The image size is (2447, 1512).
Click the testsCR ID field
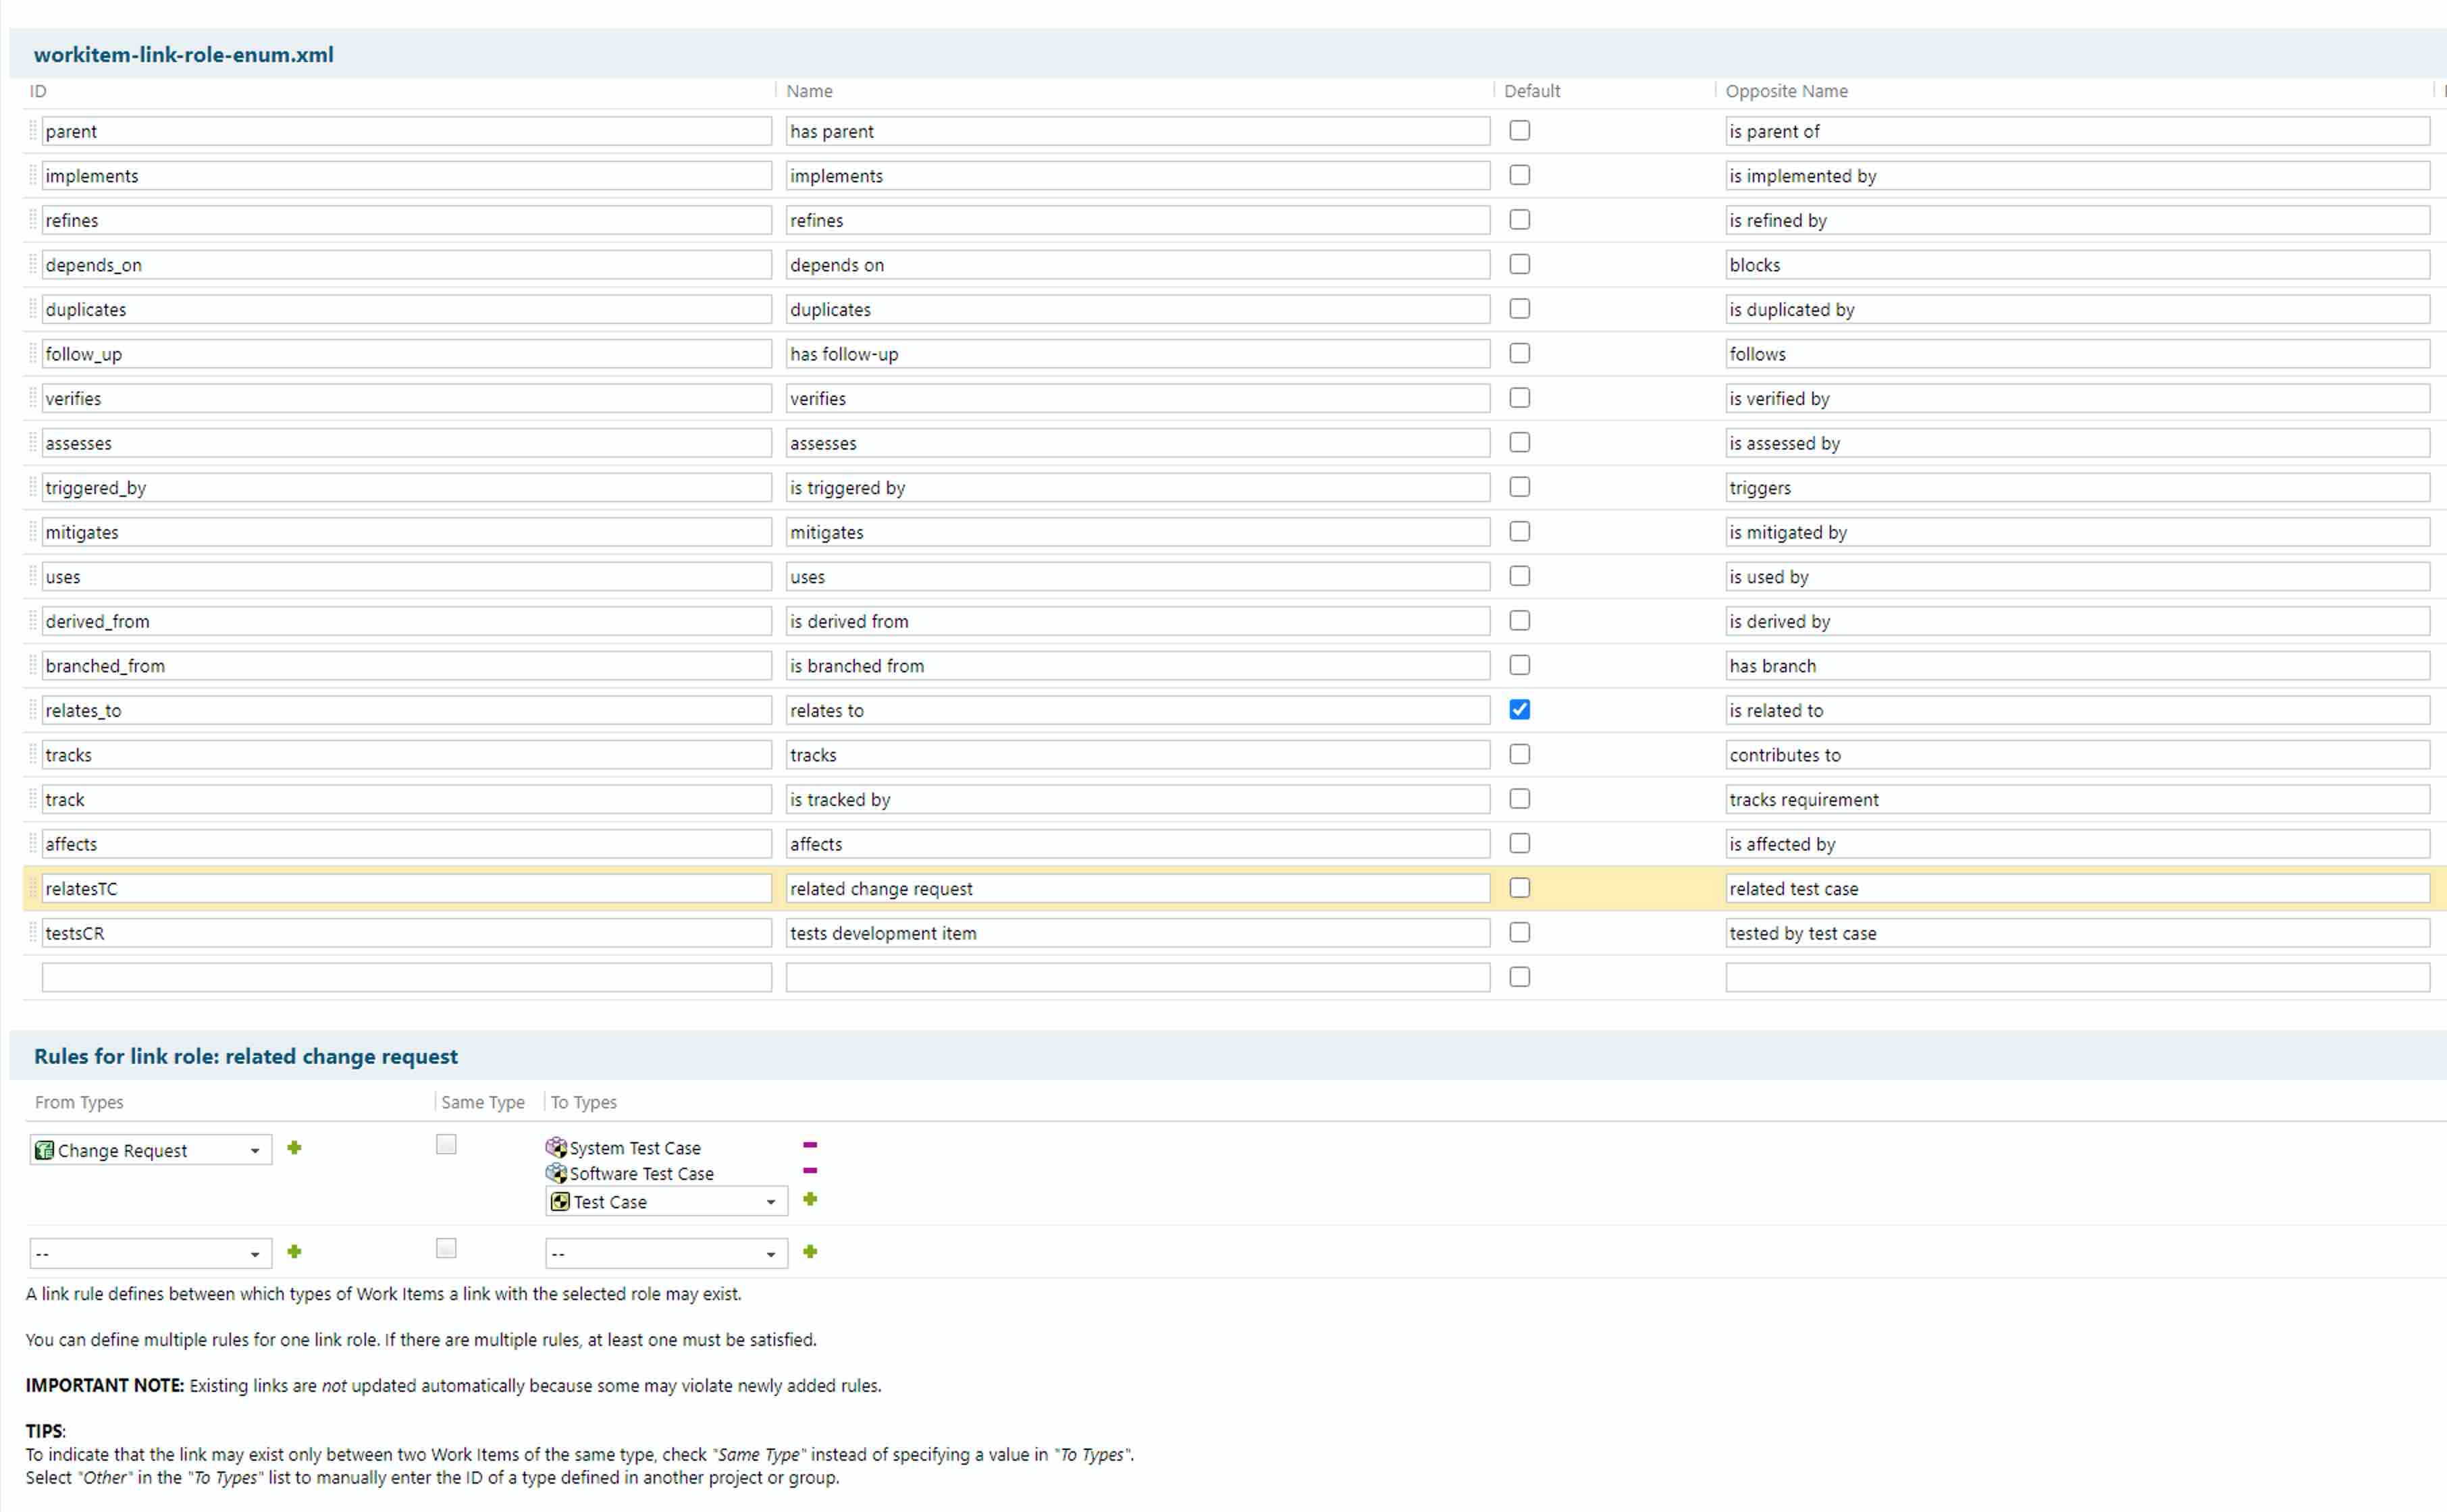tap(405, 933)
